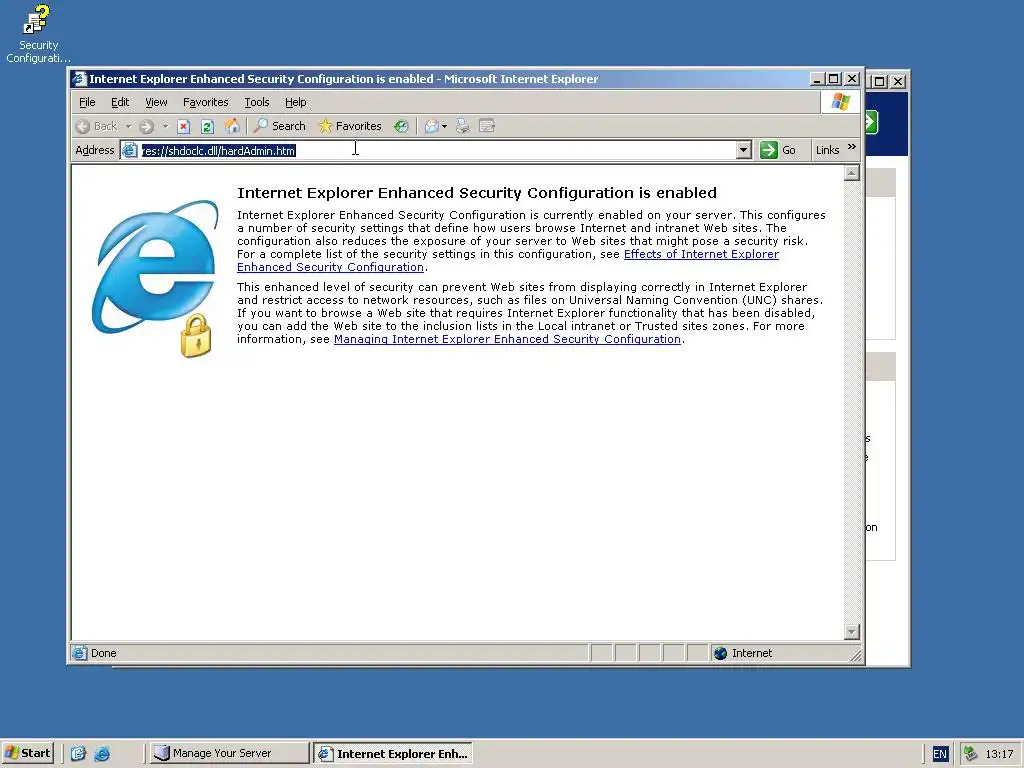Open the Search toolbar button
Viewport: 1024px width, 768px height.
pos(280,126)
